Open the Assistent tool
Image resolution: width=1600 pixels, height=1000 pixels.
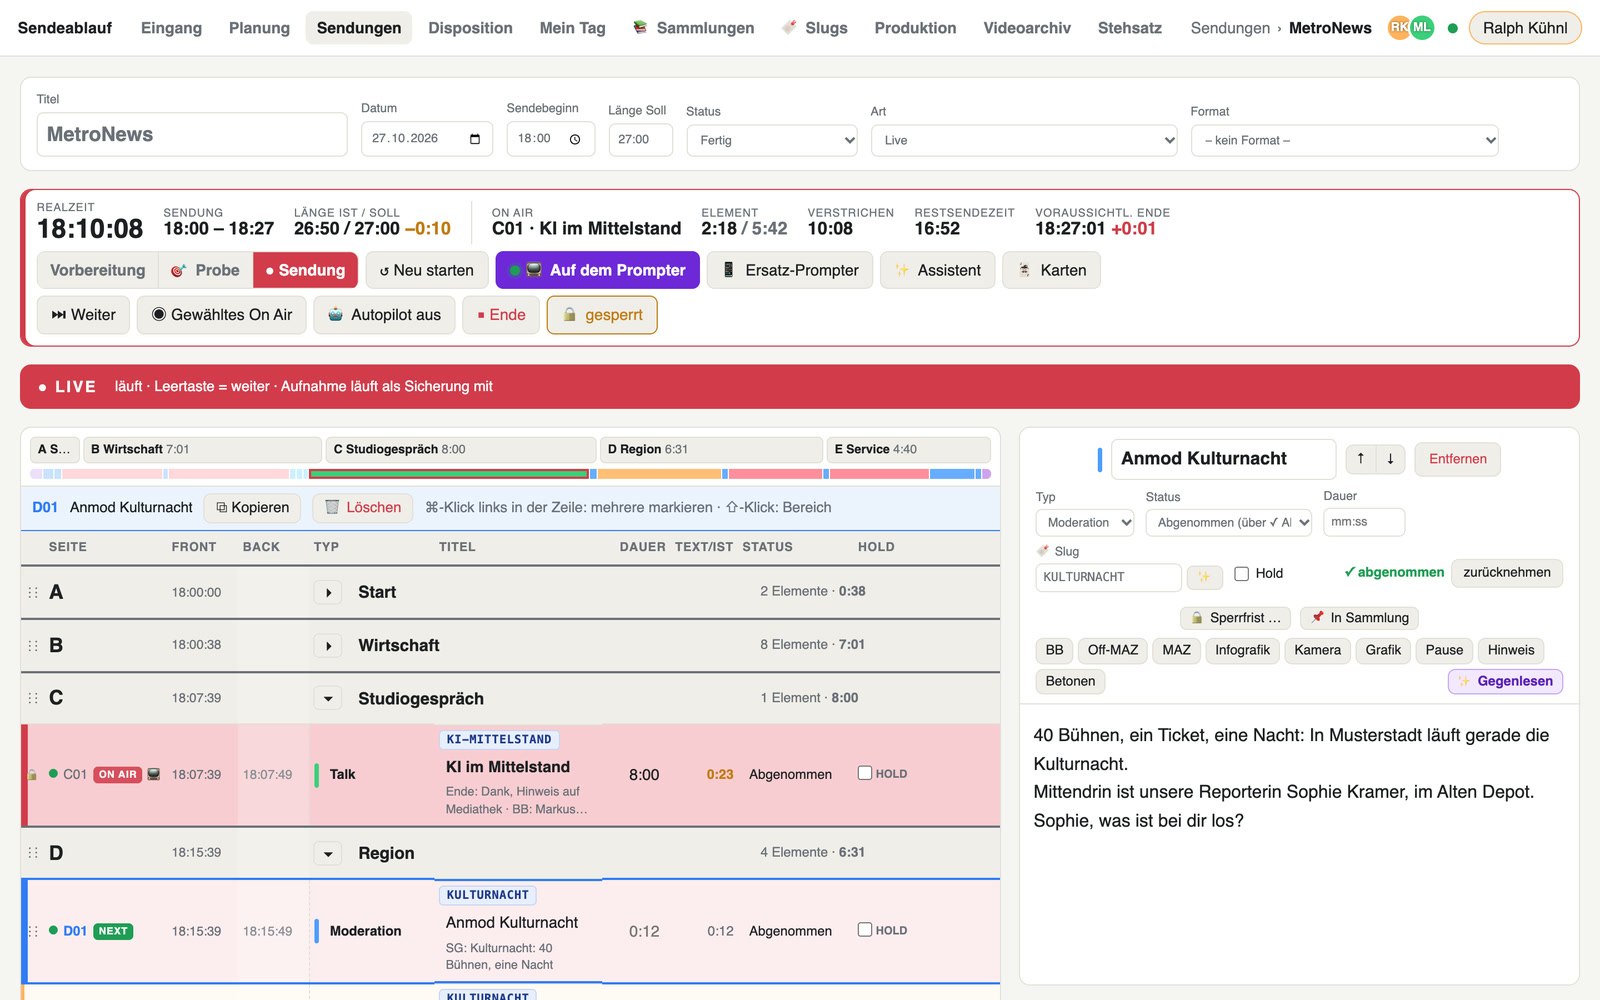(937, 270)
